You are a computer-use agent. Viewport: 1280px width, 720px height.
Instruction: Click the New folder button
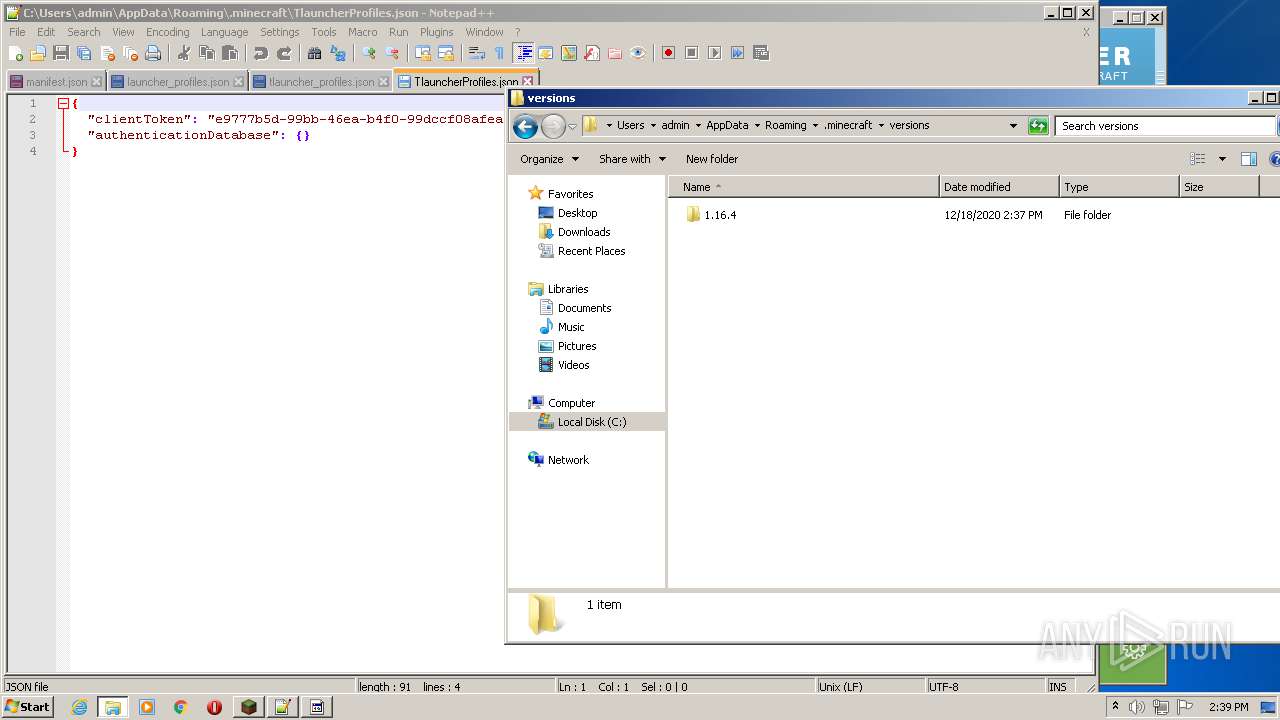coord(712,159)
